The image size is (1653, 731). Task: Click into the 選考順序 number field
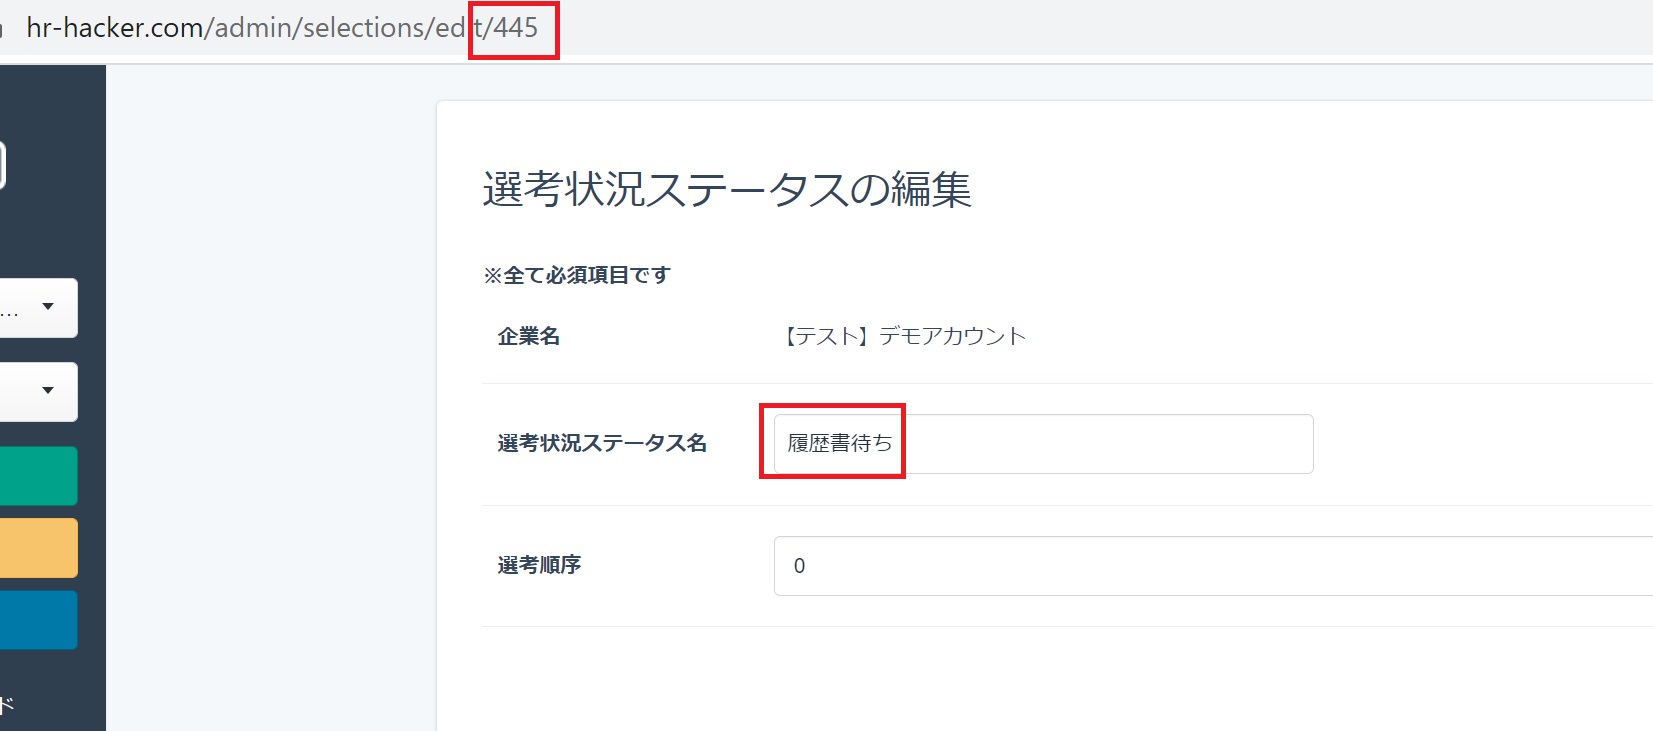(1200, 566)
